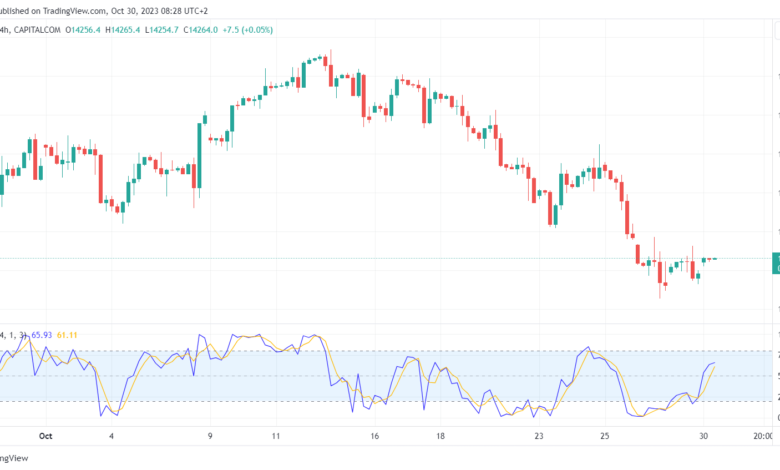This screenshot has width=780, height=470.
Task: Click the 9 date label on time axis
Action: [210, 436]
